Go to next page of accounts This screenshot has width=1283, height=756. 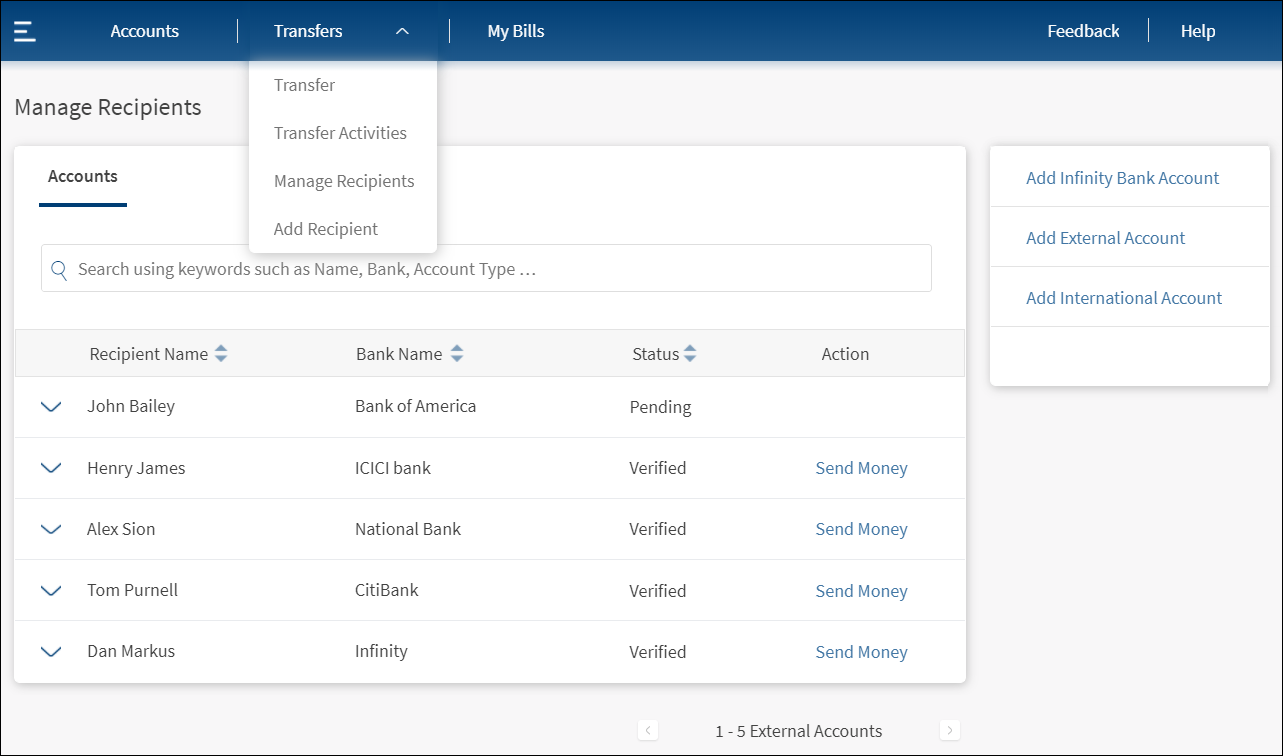[949, 731]
